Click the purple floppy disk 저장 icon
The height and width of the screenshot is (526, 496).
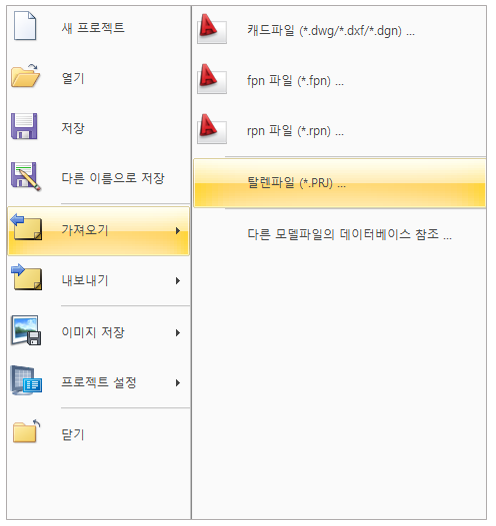click(x=24, y=126)
